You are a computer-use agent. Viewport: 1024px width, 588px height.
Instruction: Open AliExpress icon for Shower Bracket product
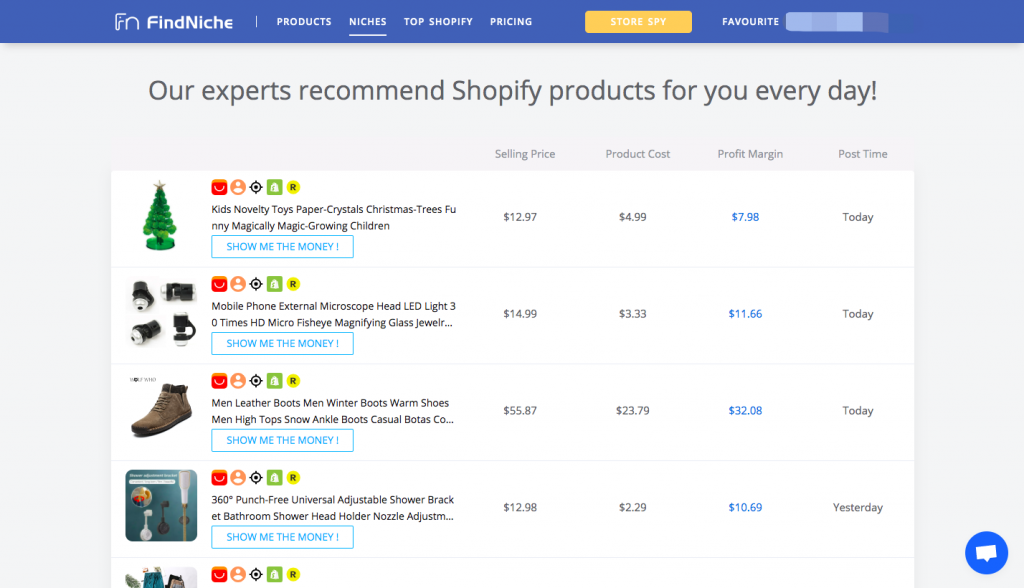click(219, 478)
